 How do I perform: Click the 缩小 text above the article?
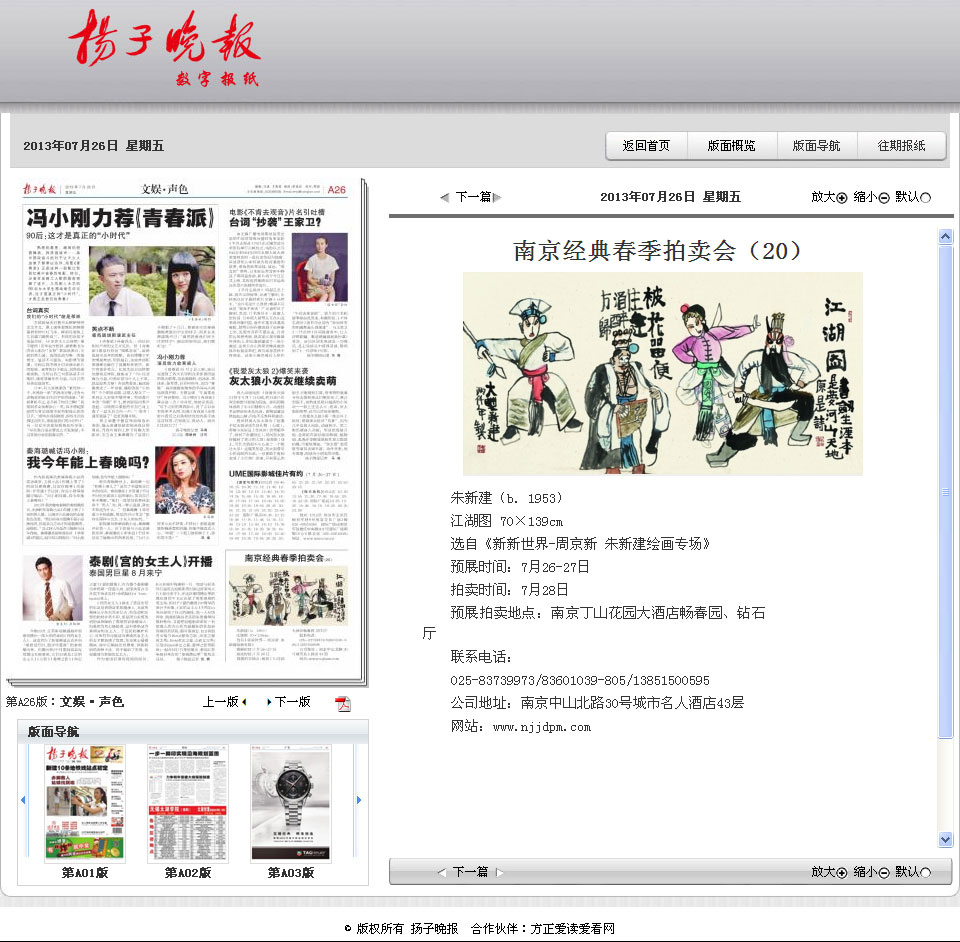(865, 197)
